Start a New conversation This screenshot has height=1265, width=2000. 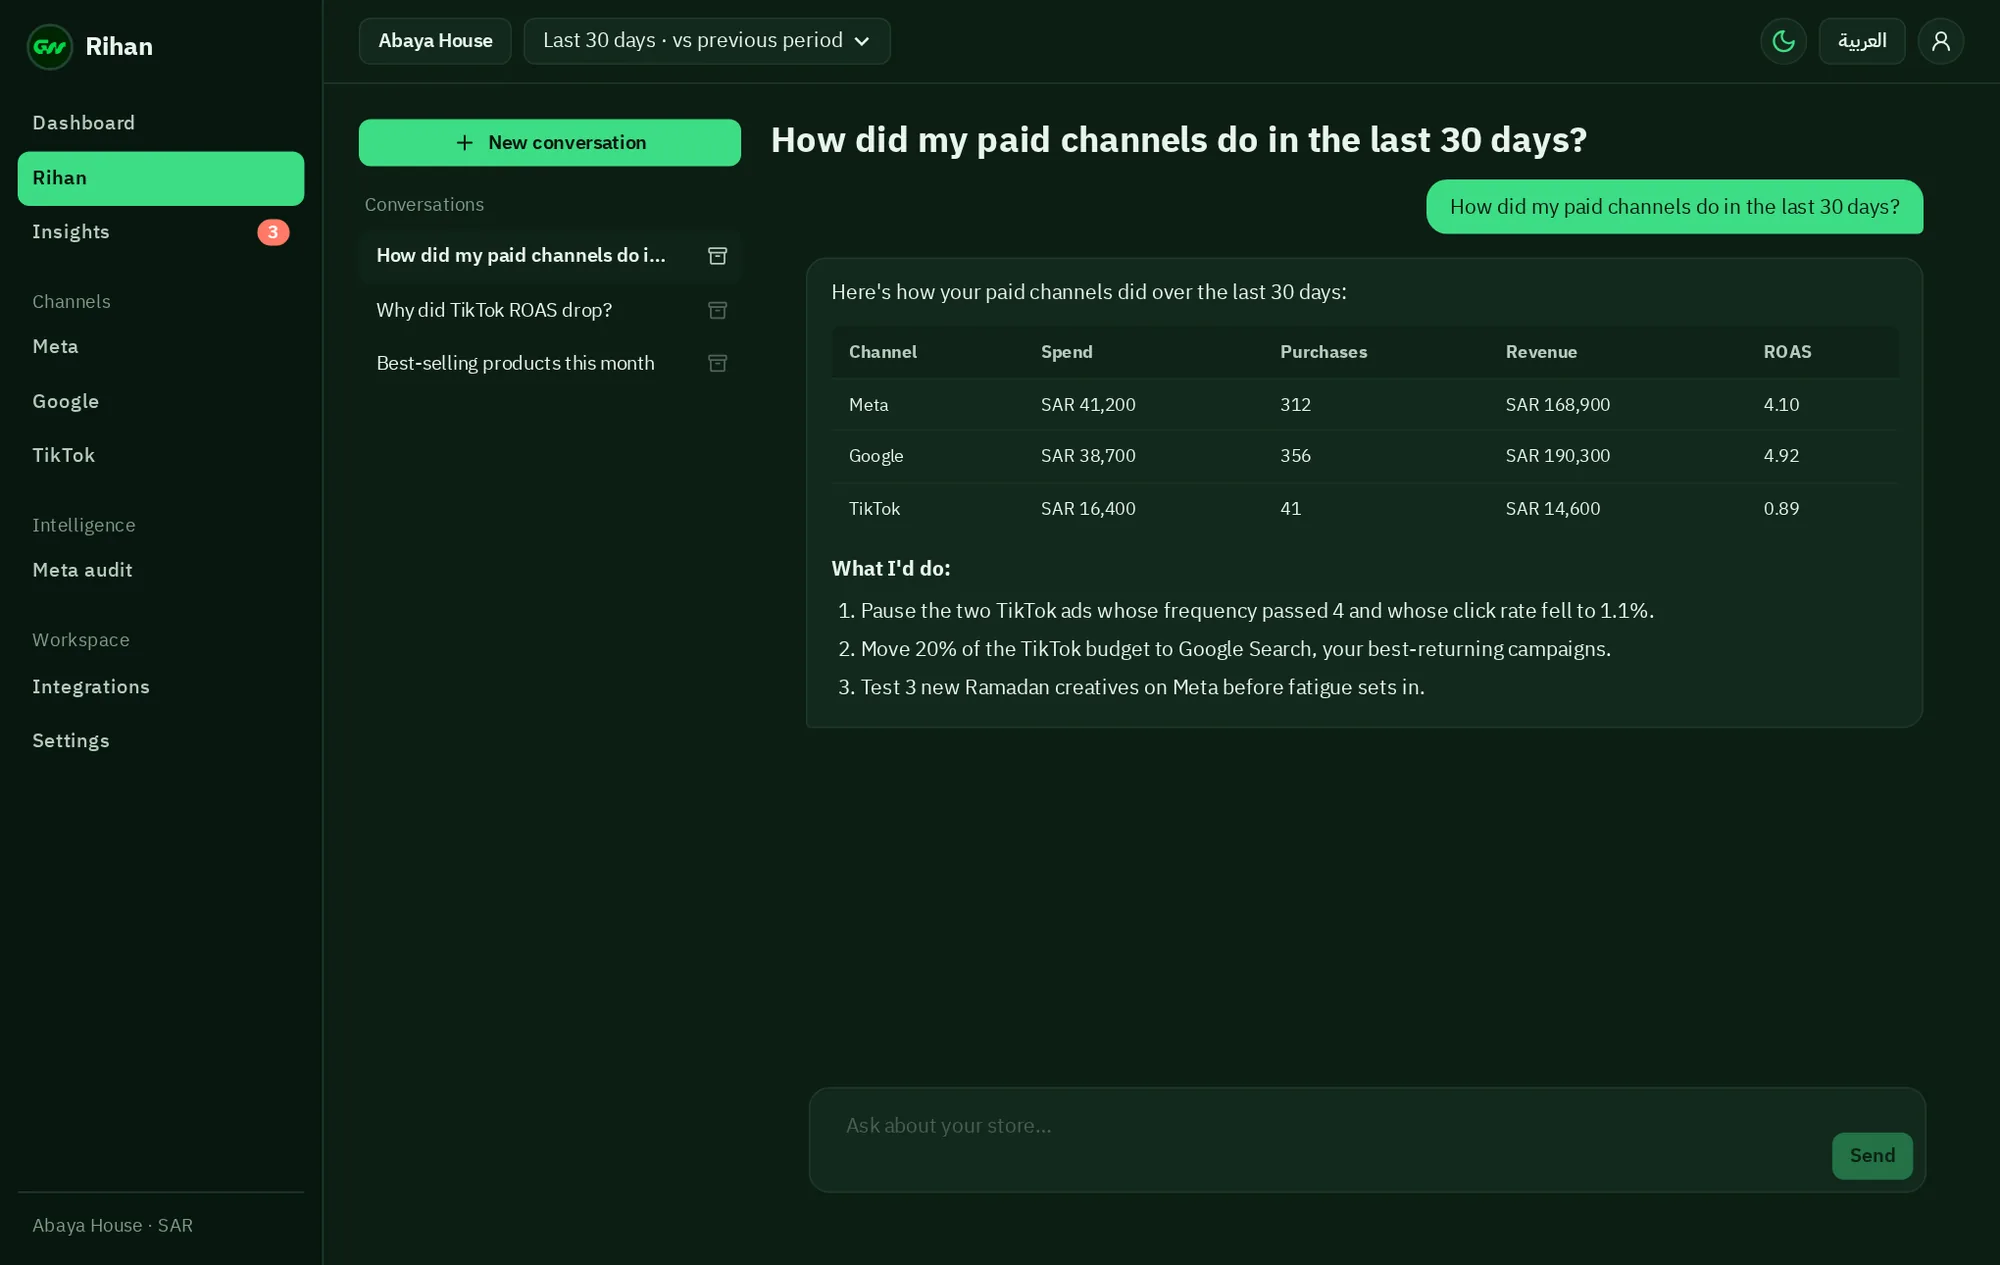550,143
